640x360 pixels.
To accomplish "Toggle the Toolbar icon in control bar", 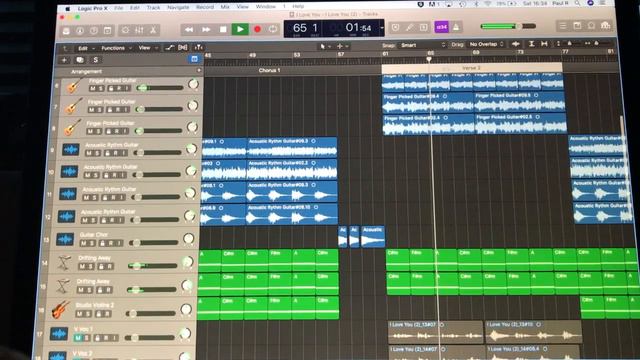I will 107,31.
